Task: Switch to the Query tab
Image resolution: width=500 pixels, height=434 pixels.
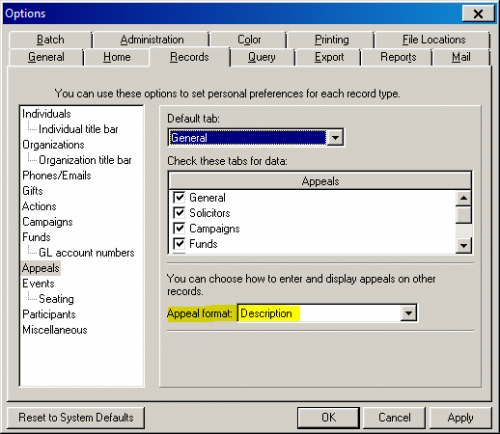Action: 262,57
